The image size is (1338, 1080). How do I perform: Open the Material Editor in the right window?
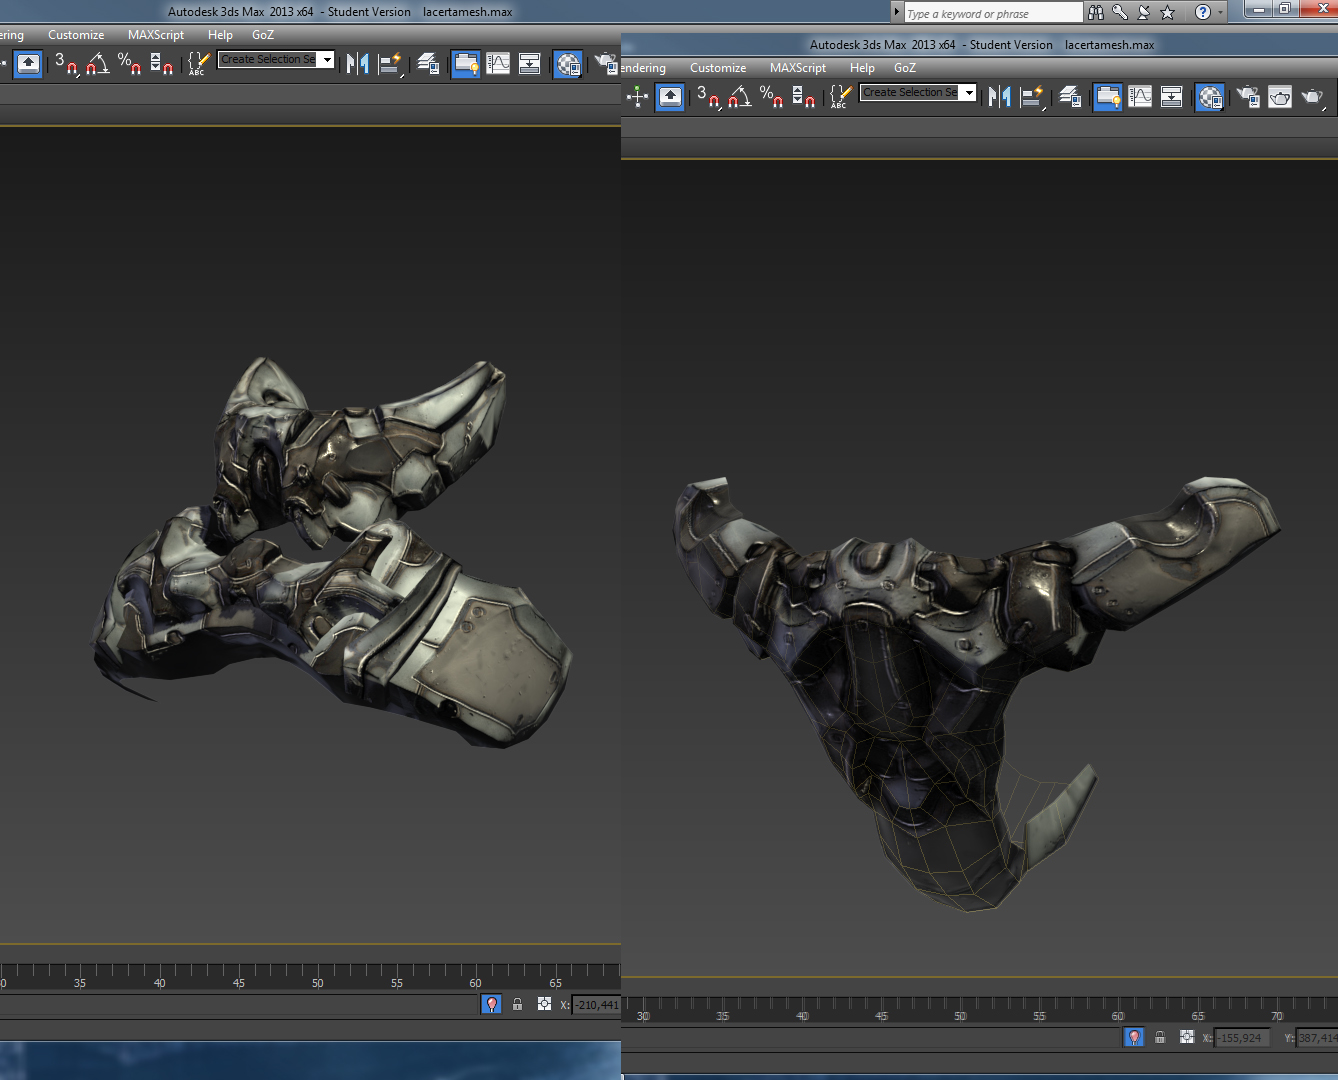1210,96
